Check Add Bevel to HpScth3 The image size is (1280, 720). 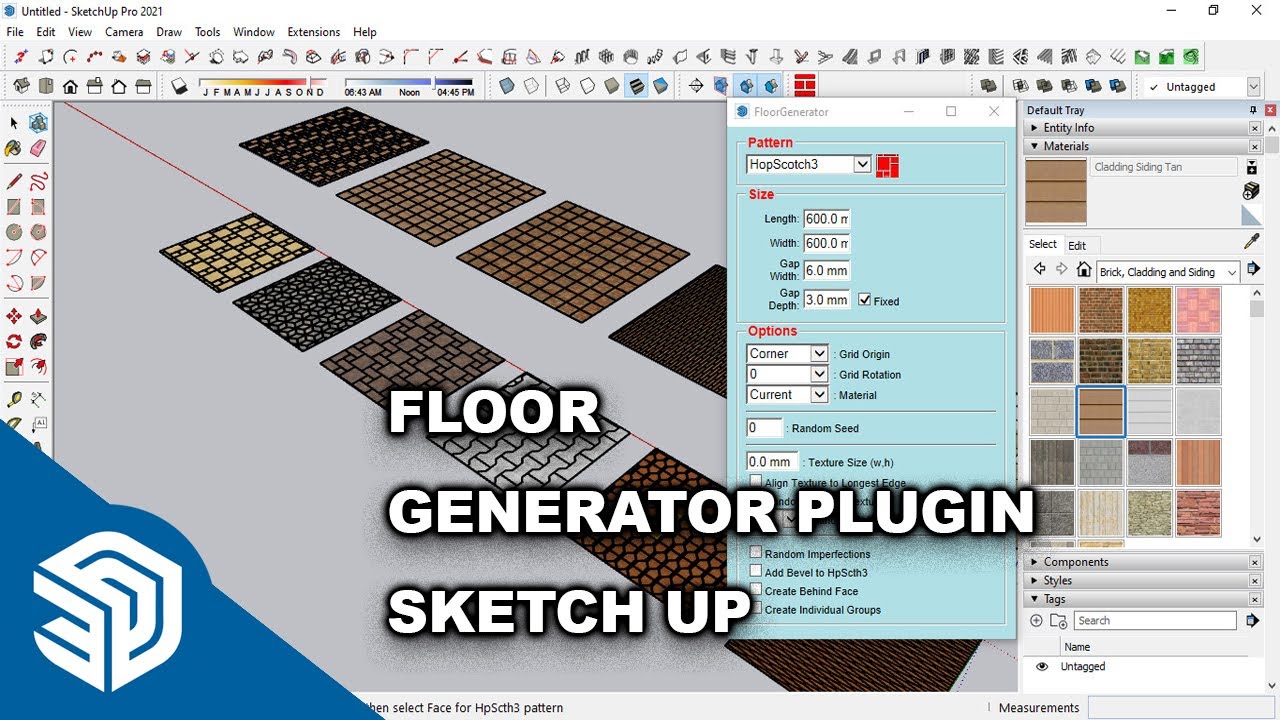coord(756,572)
